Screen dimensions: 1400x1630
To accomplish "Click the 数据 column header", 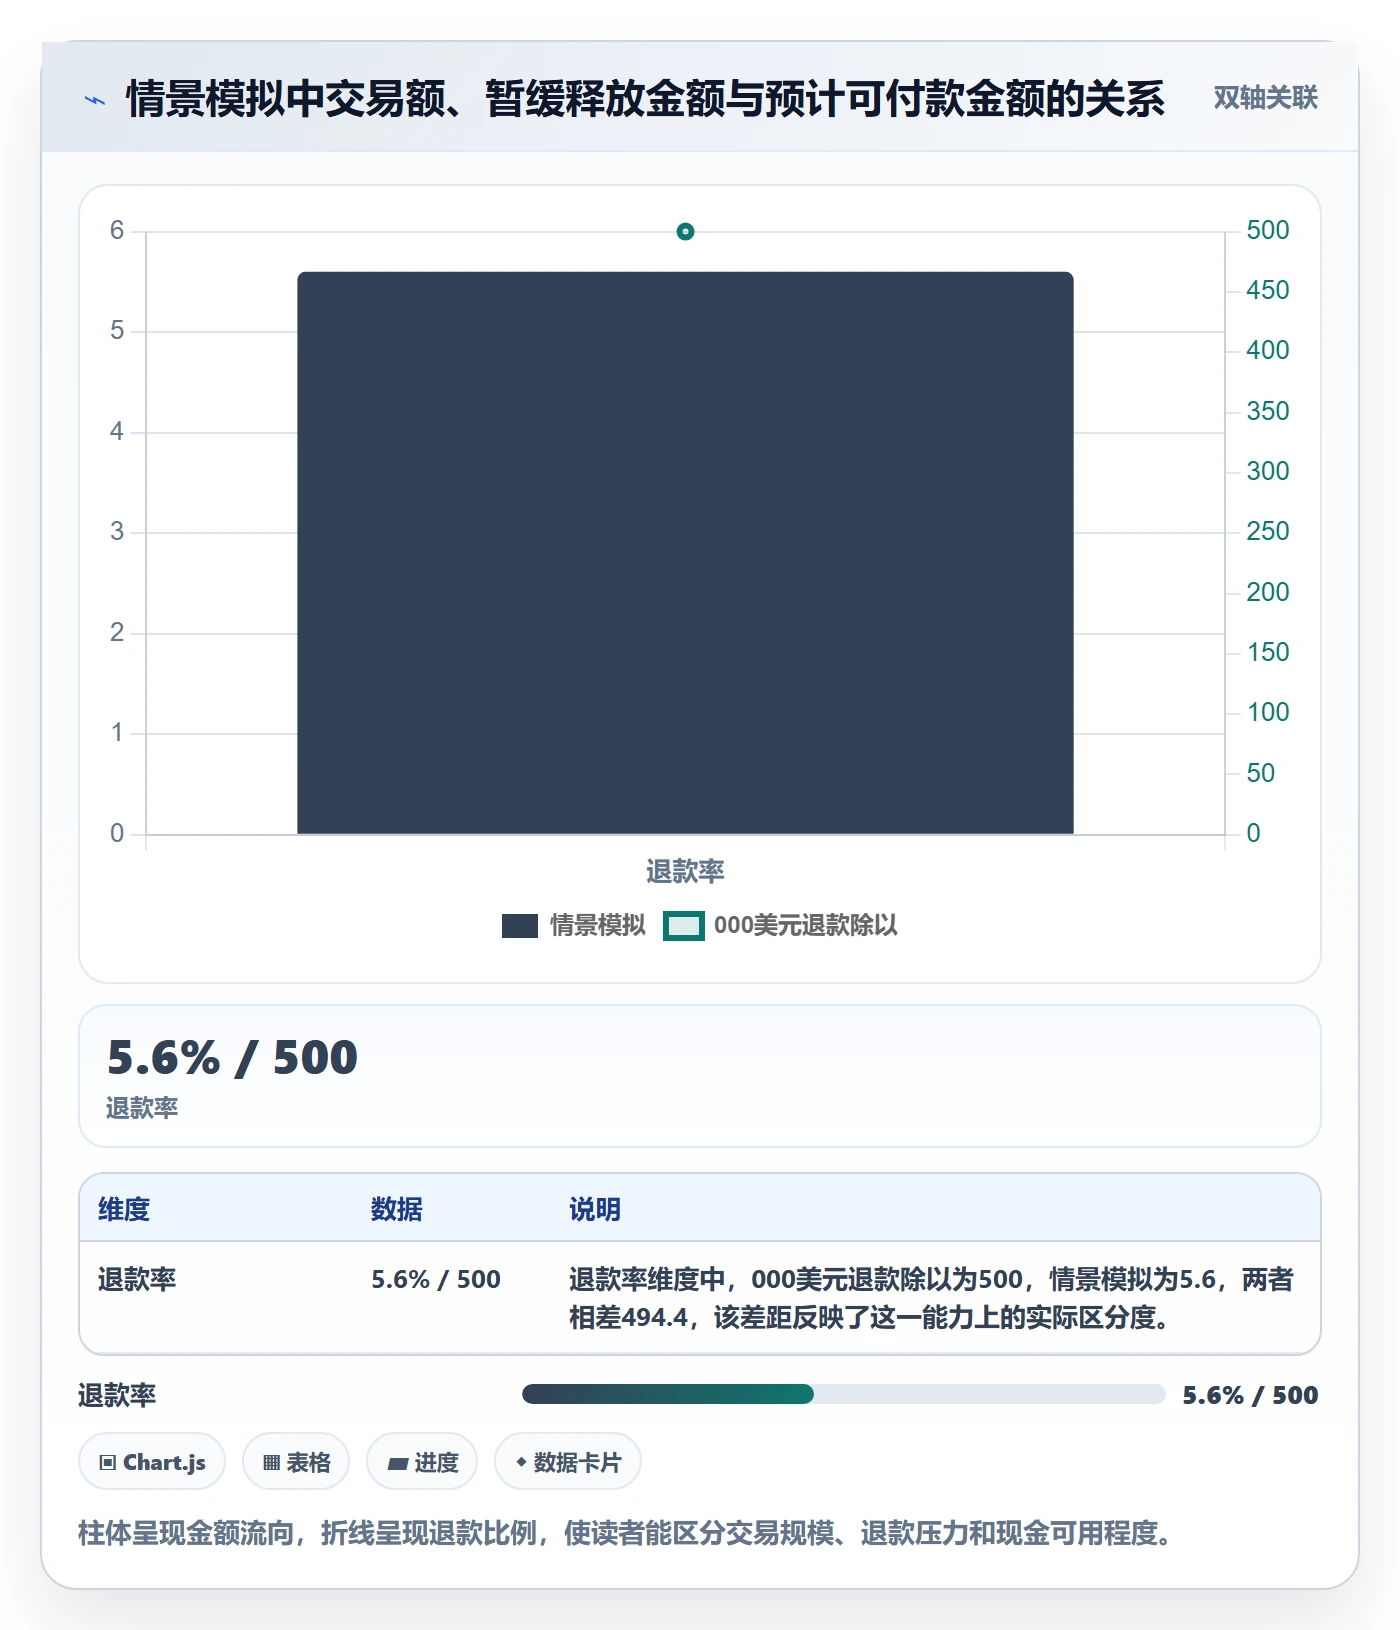I will coord(397,1209).
